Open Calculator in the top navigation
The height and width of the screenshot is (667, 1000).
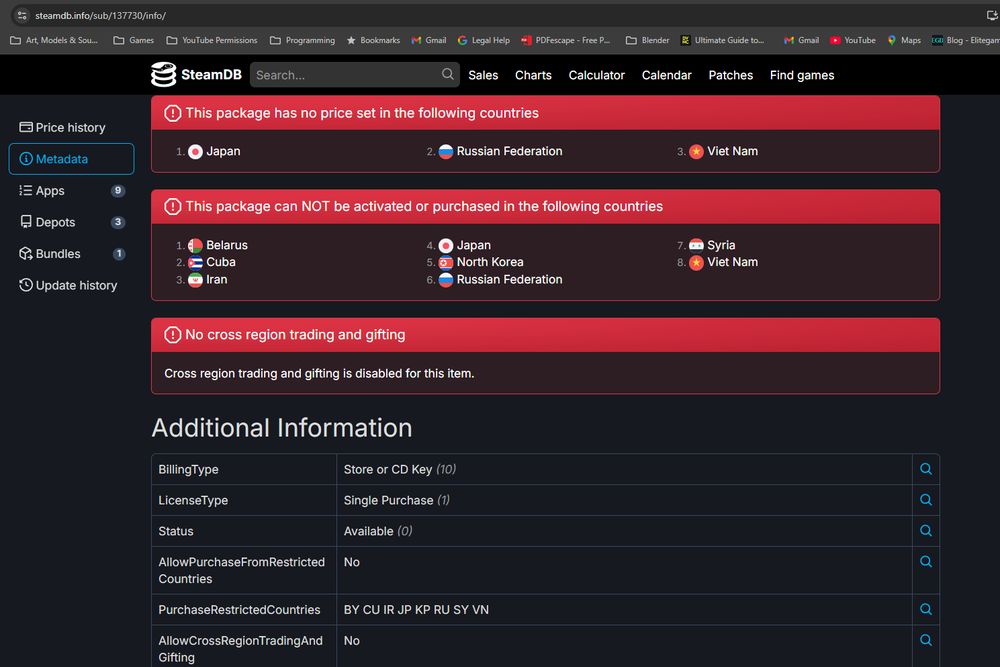596,75
